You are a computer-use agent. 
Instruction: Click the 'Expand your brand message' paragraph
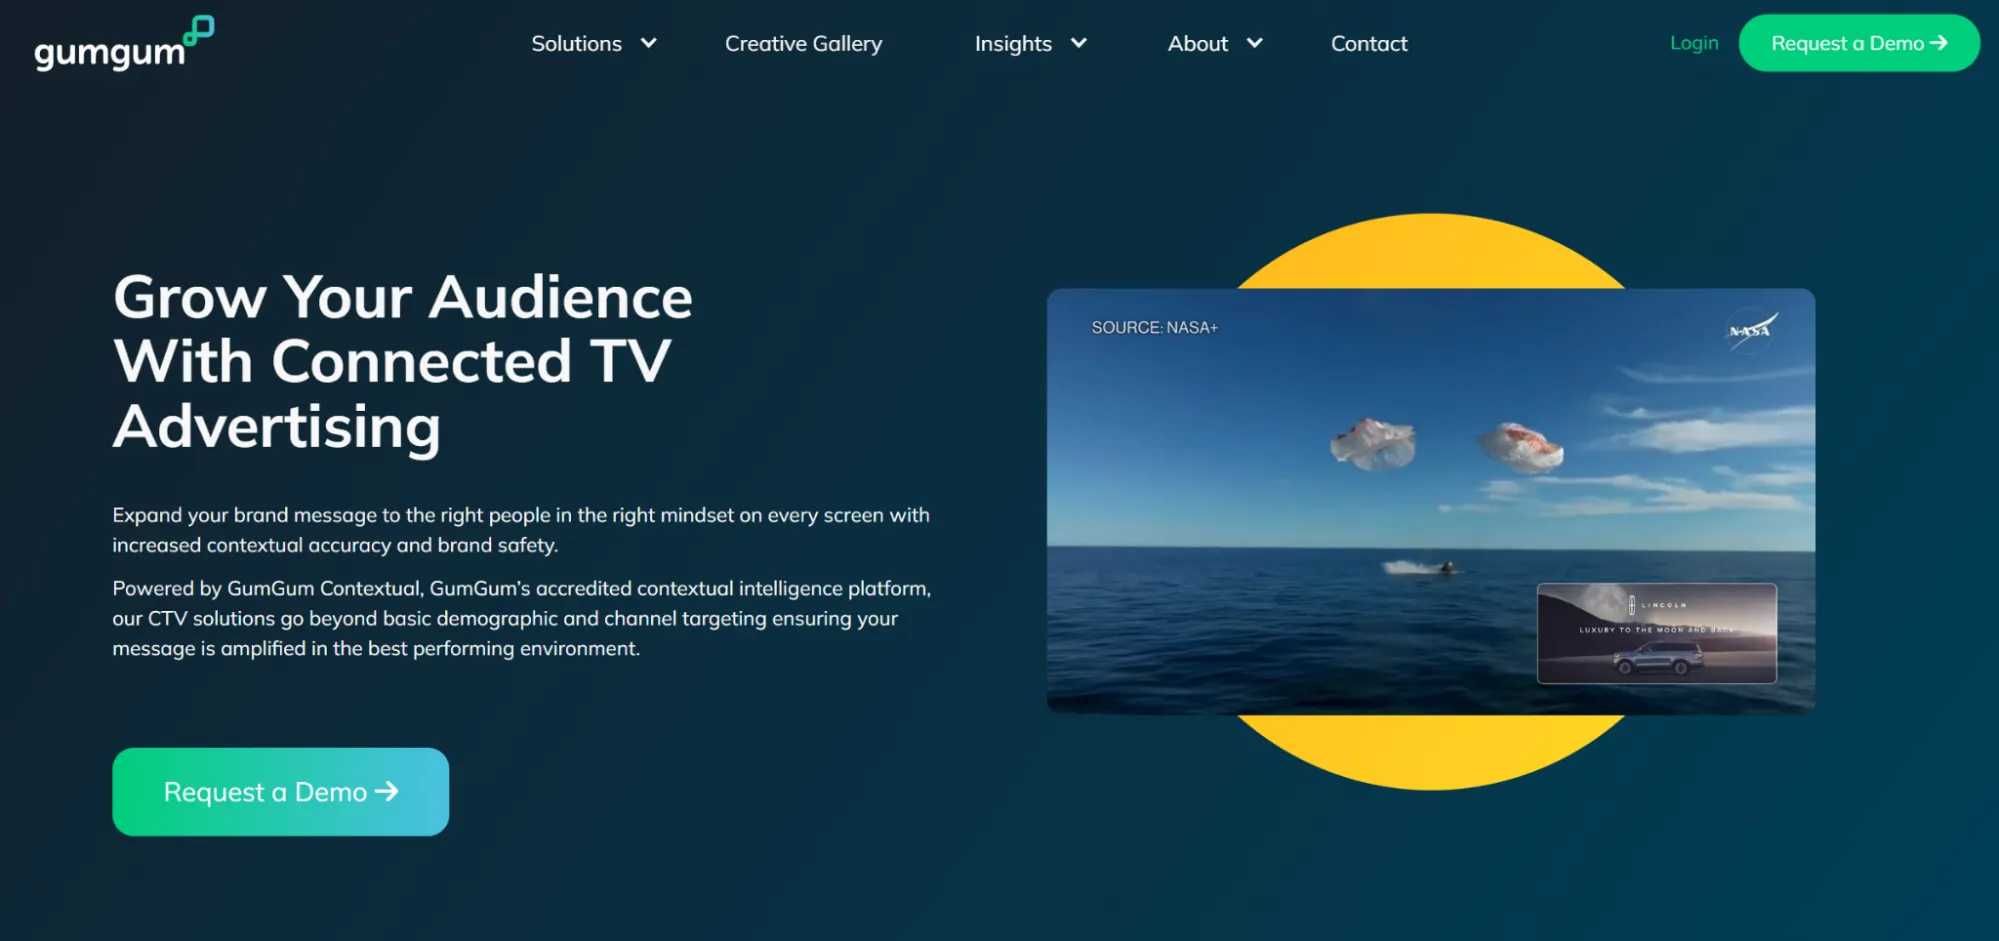tap(521, 530)
